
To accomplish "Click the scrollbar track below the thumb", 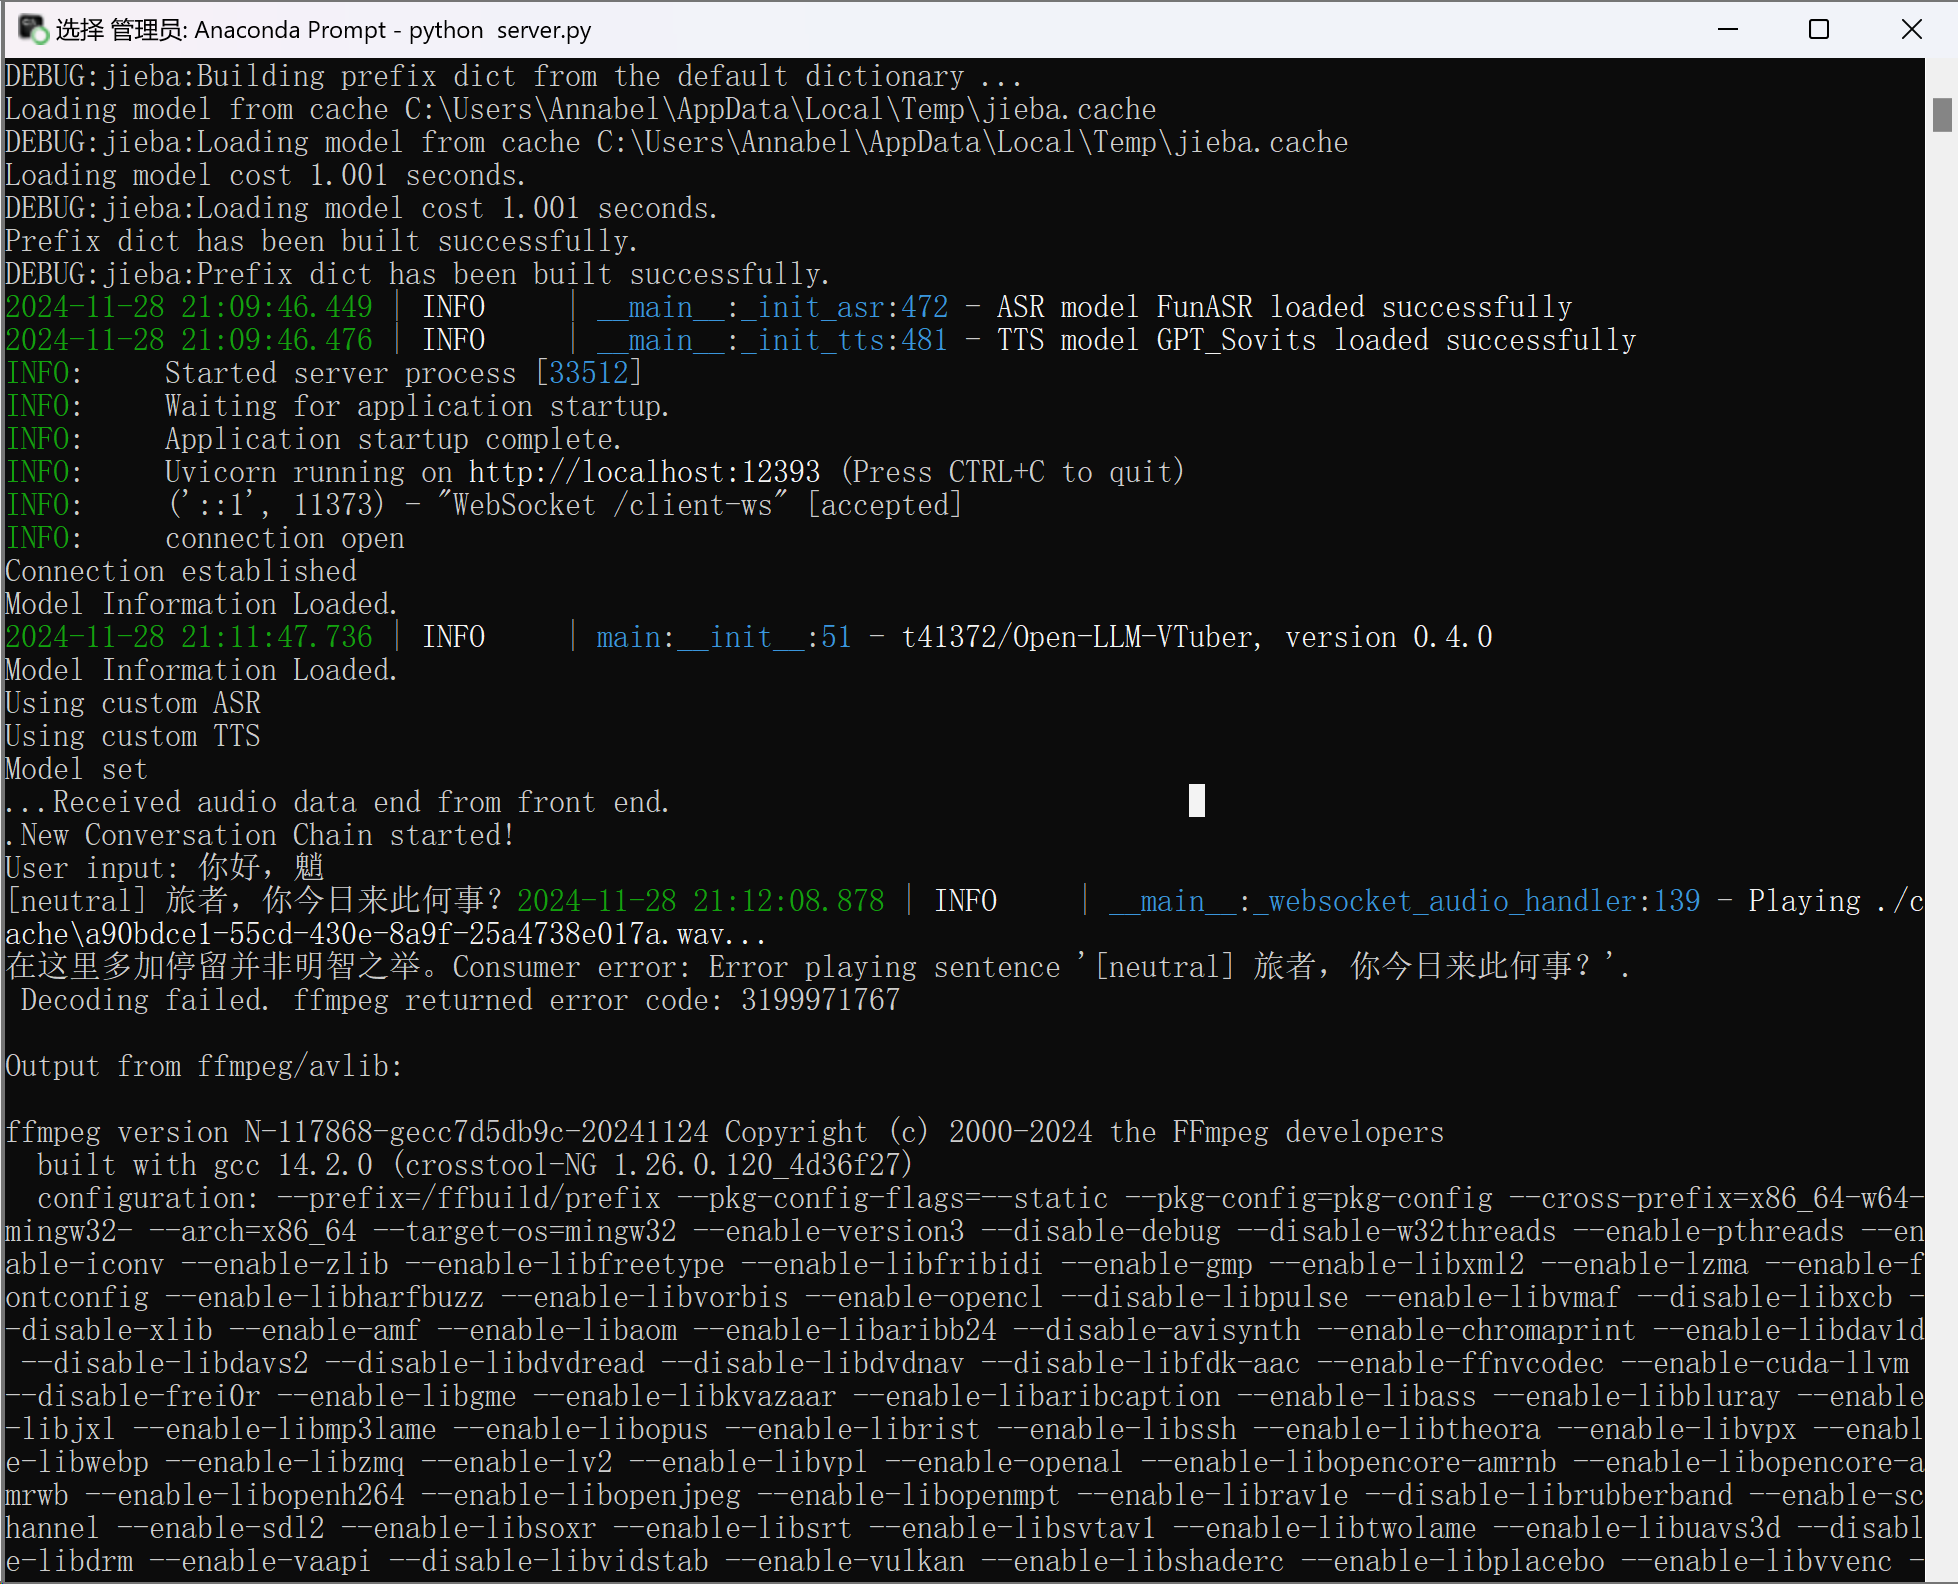I will coord(1941,800).
